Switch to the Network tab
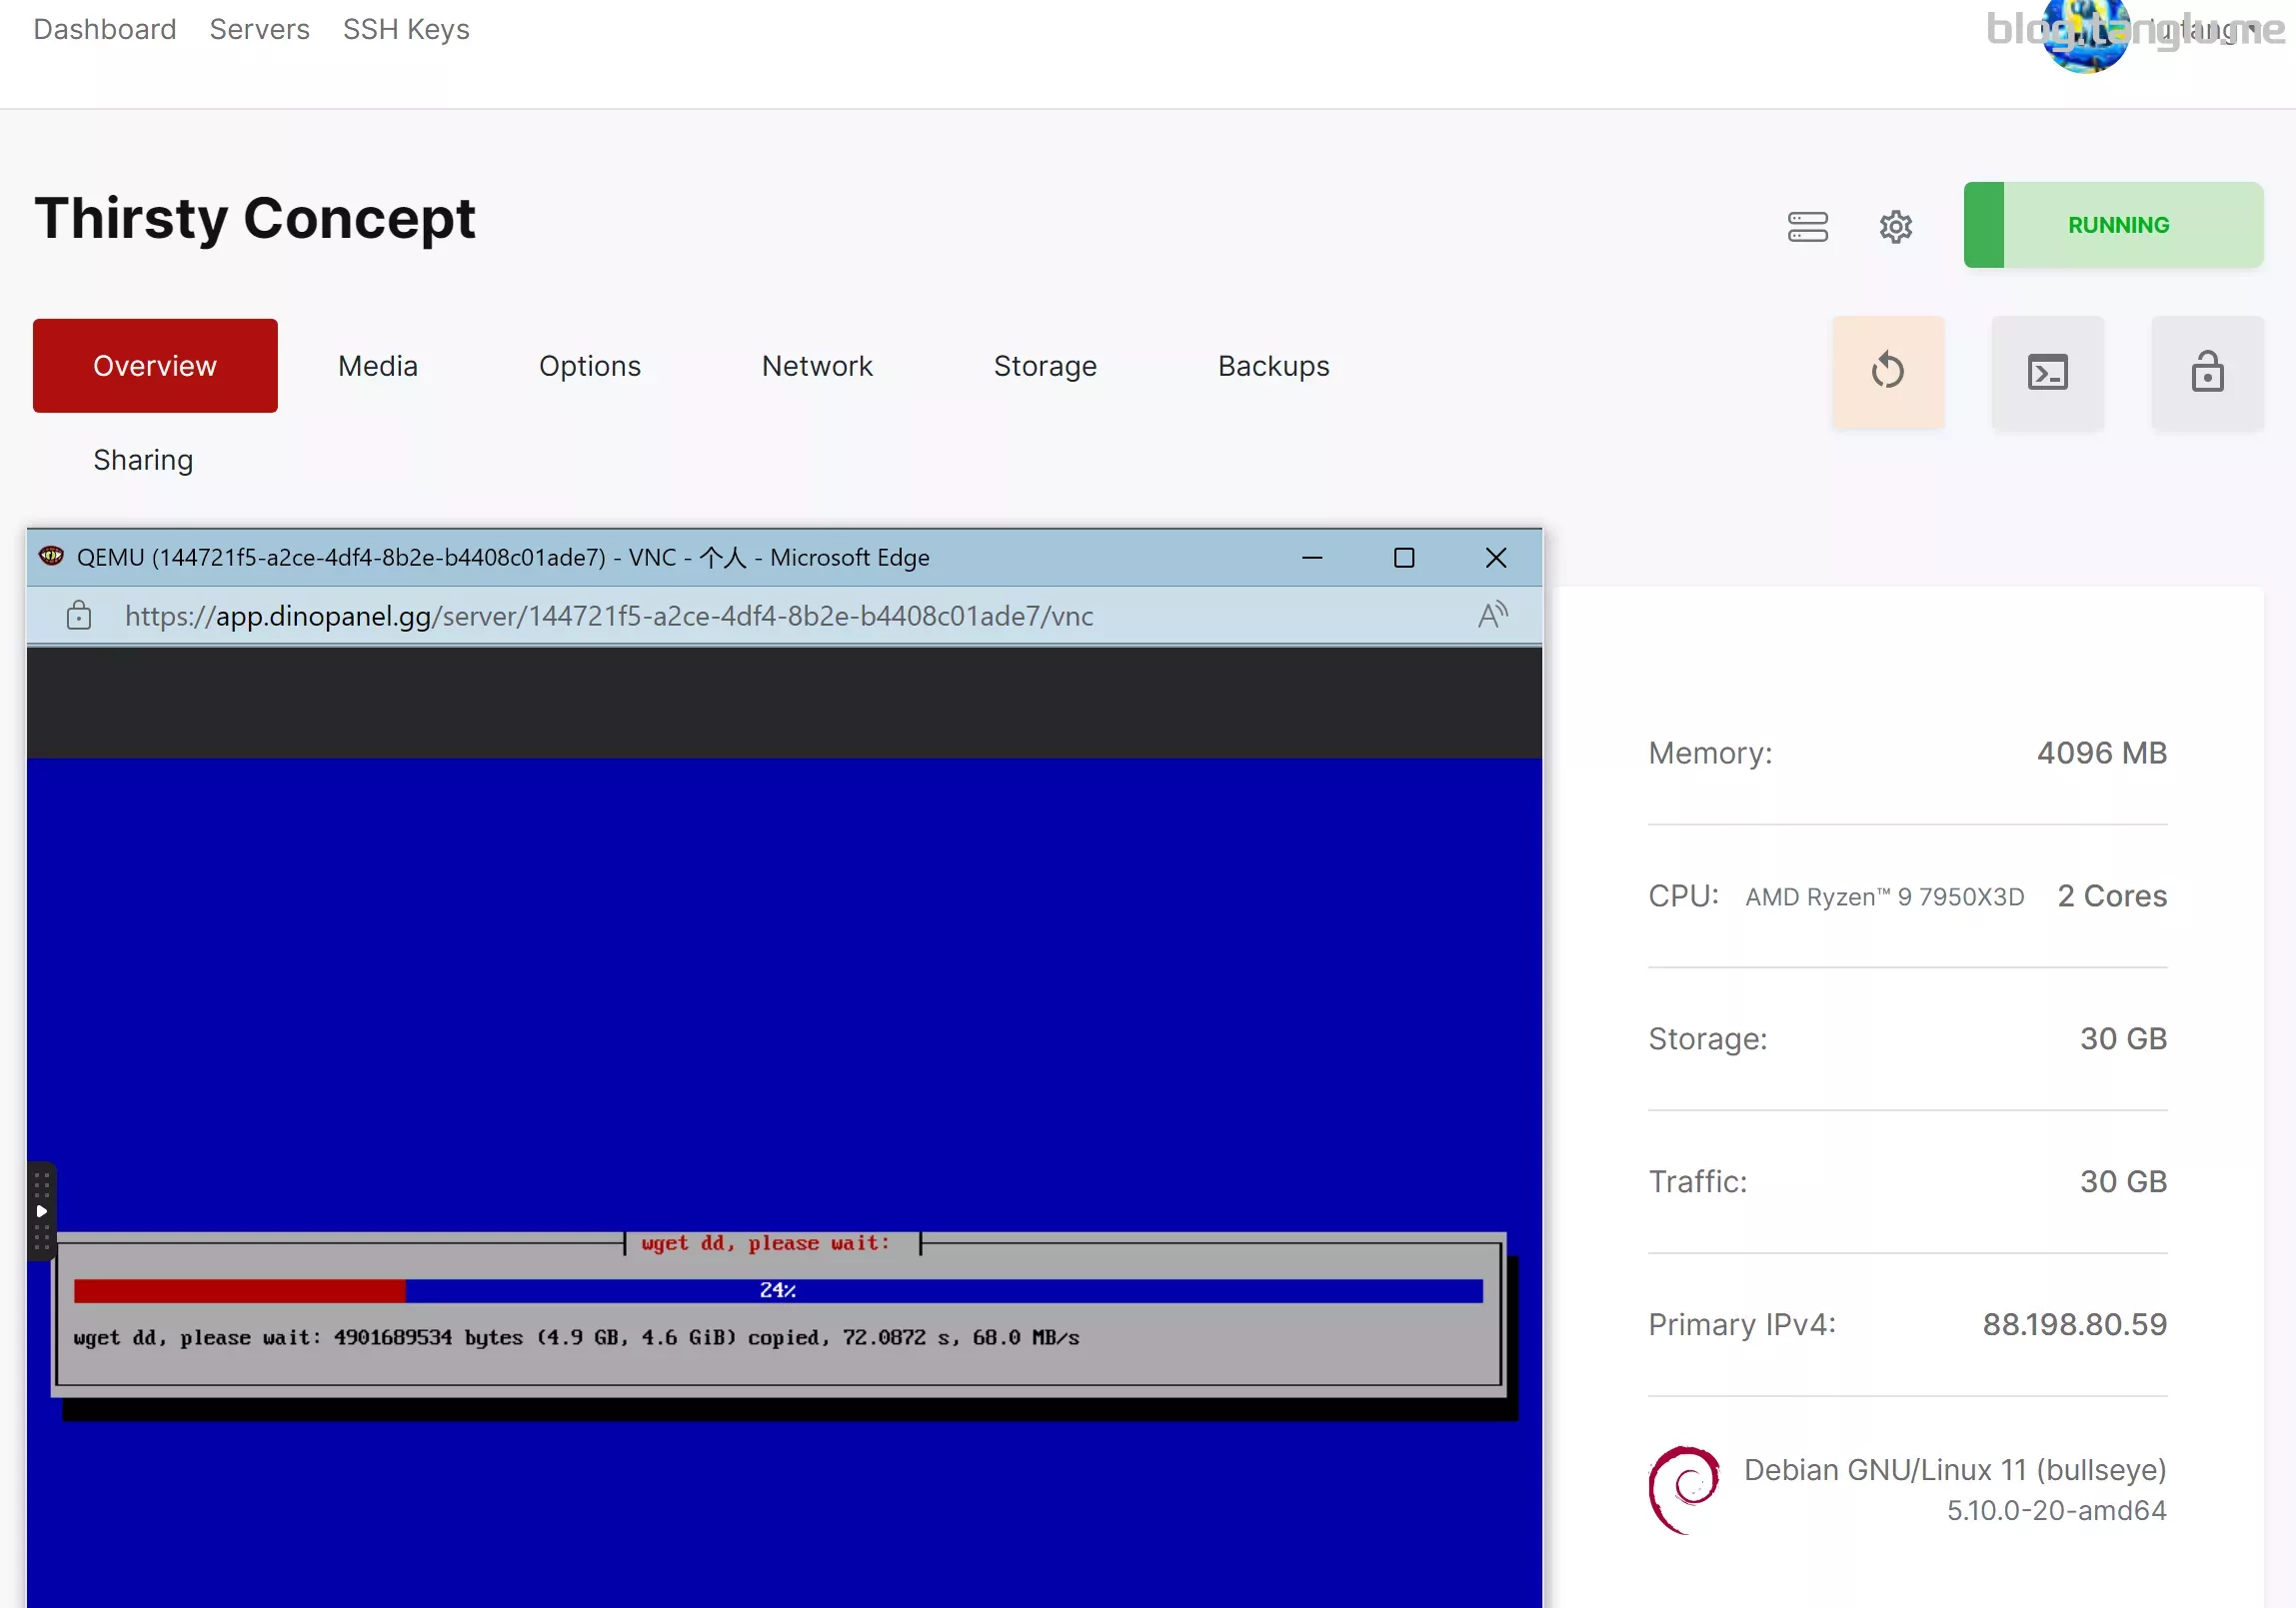Image resolution: width=2296 pixels, height=1608 pixels. click(817, 366)
